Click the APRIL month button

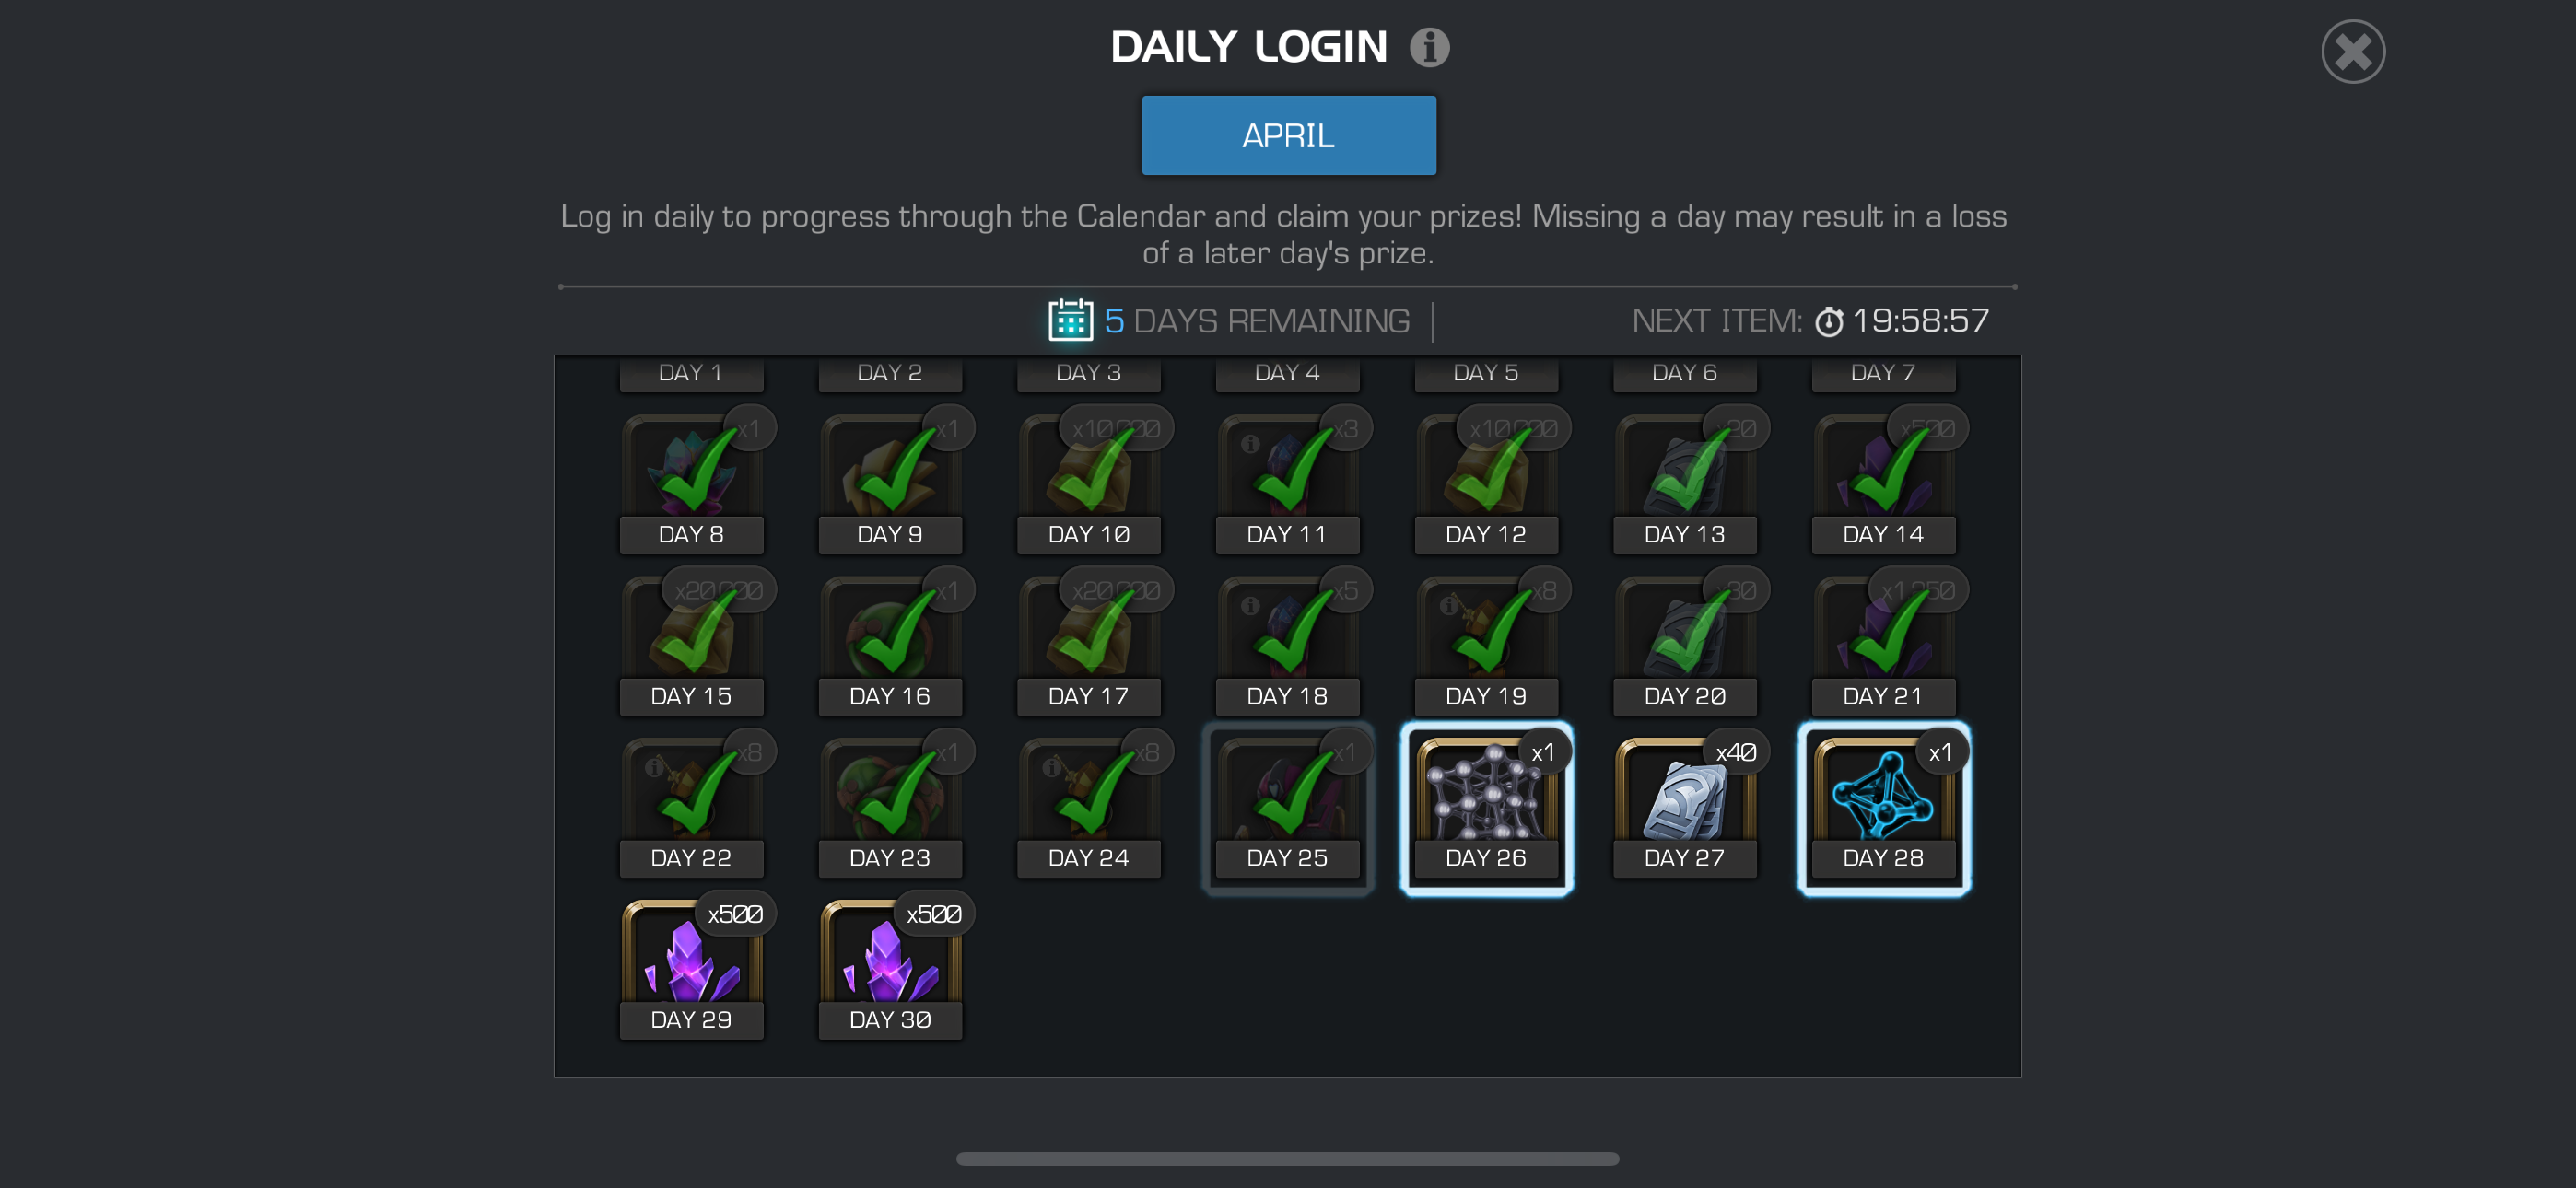(x=1288, y=135)
